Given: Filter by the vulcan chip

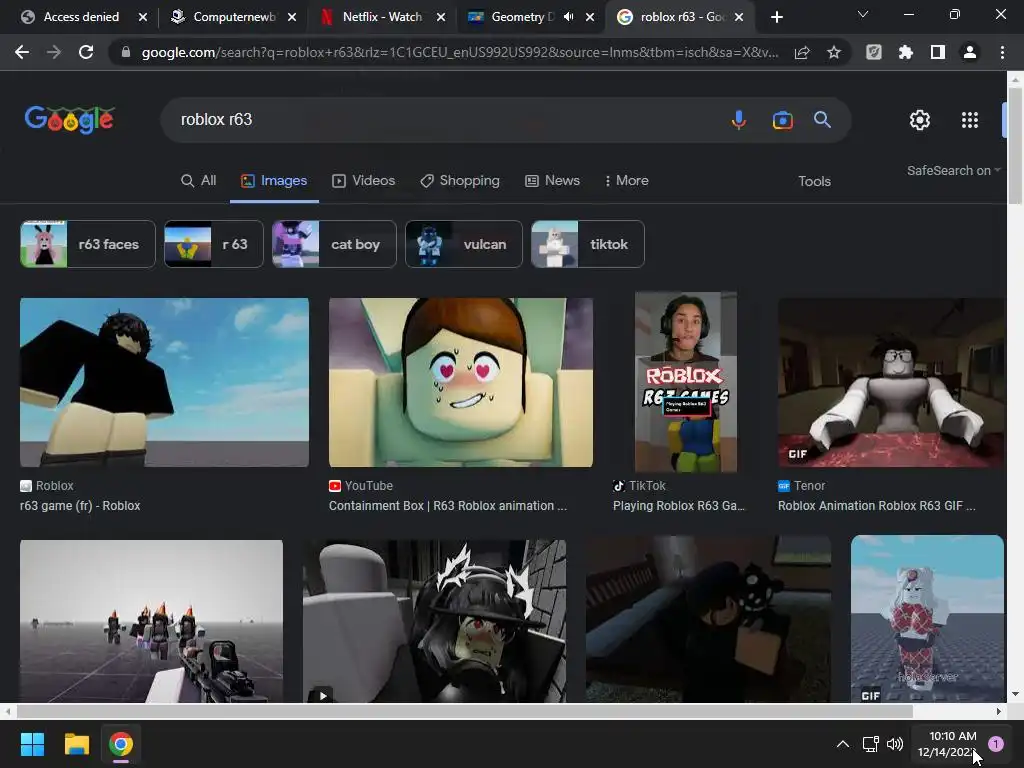Looking at the screenshot, I should [x=464, y=244].
